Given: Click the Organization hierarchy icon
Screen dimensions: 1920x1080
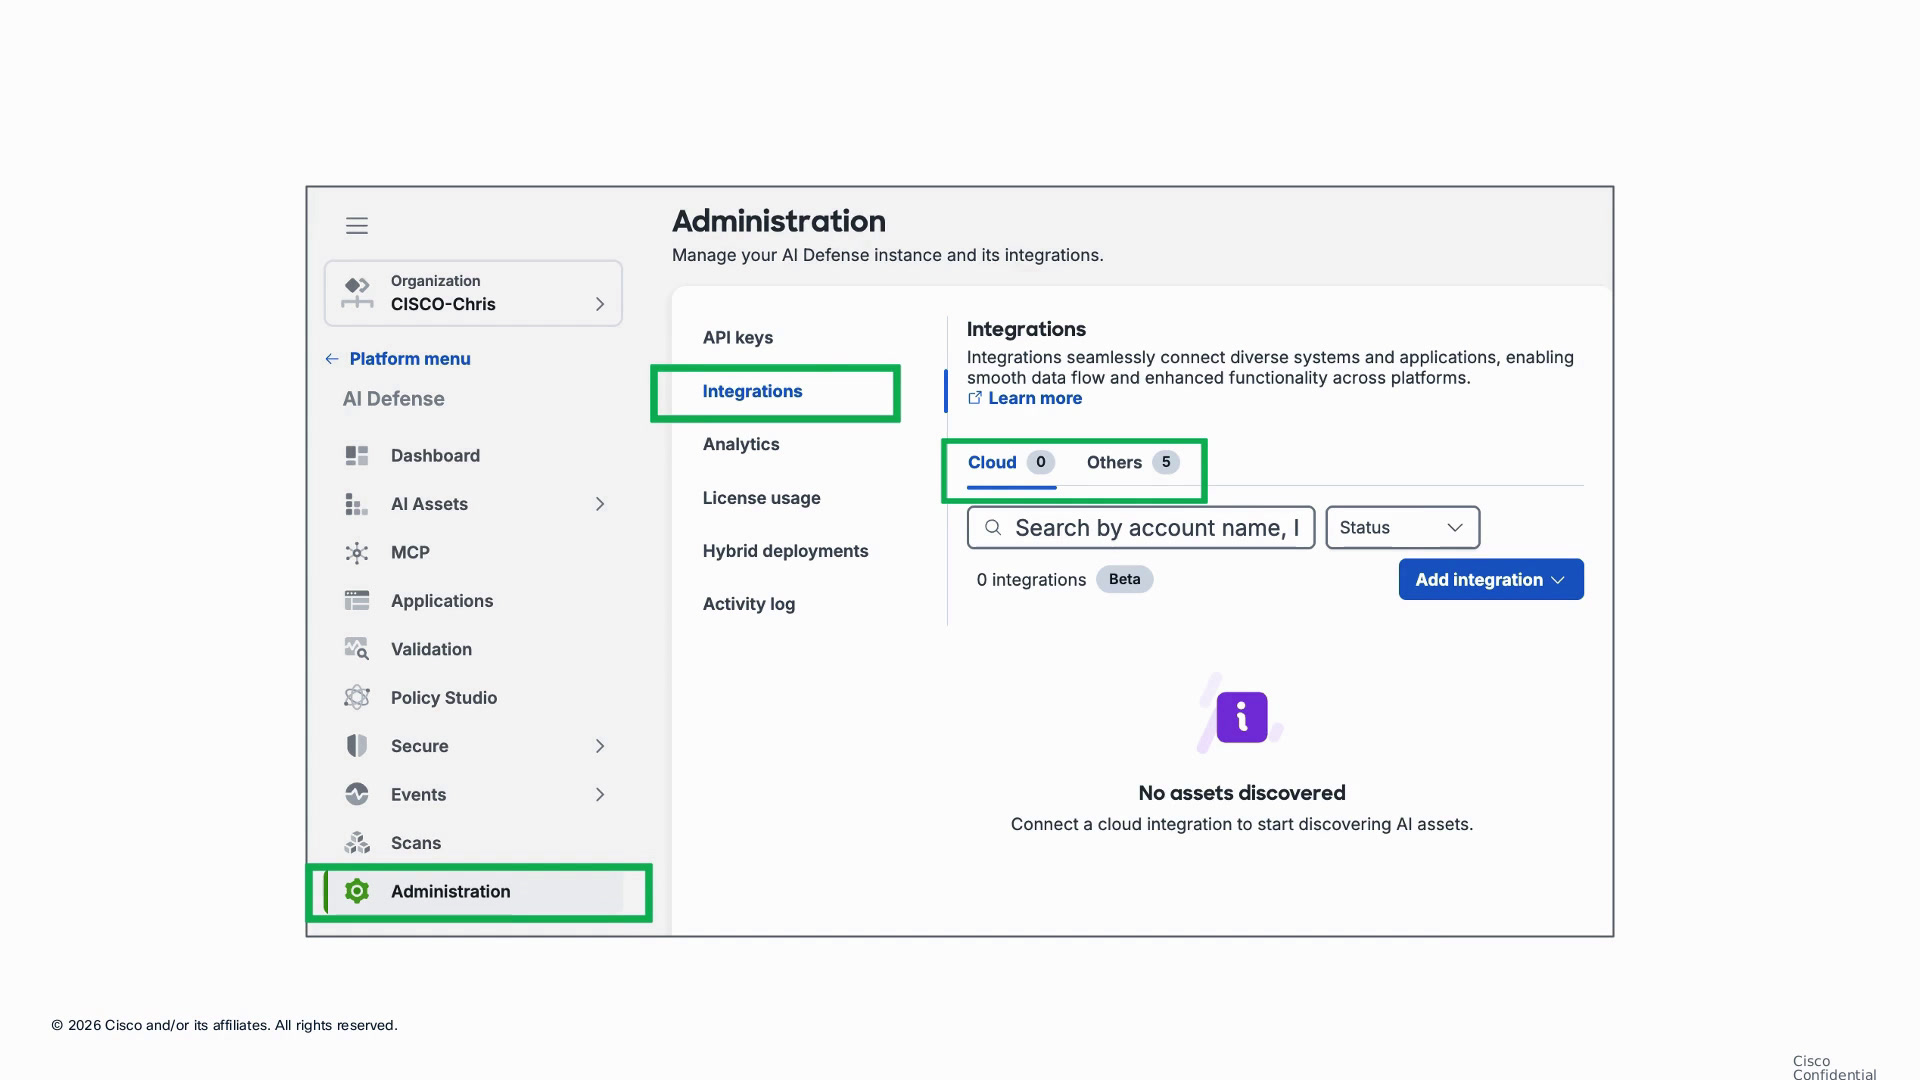Looking at the screenshot, I should [356, 293].
